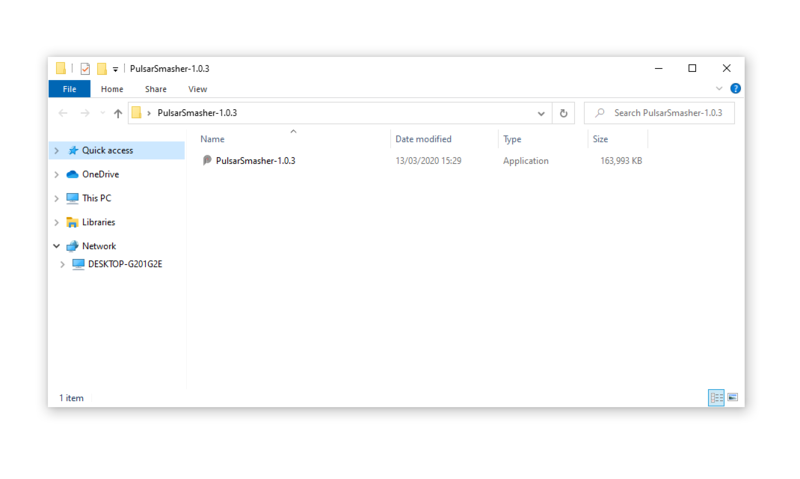Screen dimensions: 800x479
Task: Open the address bar history dropdown
Action: click(541, 113)
